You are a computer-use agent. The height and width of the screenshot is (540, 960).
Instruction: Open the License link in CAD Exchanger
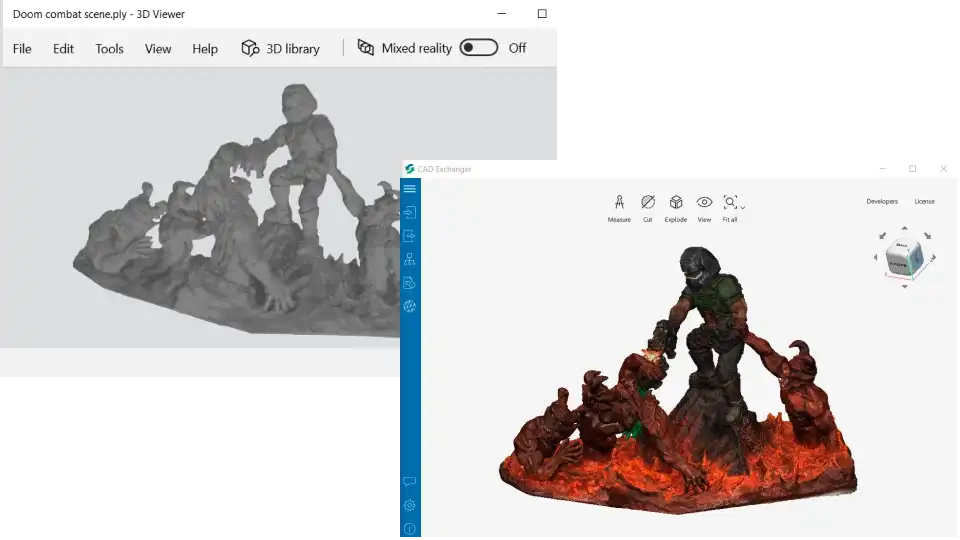point(924,201)
